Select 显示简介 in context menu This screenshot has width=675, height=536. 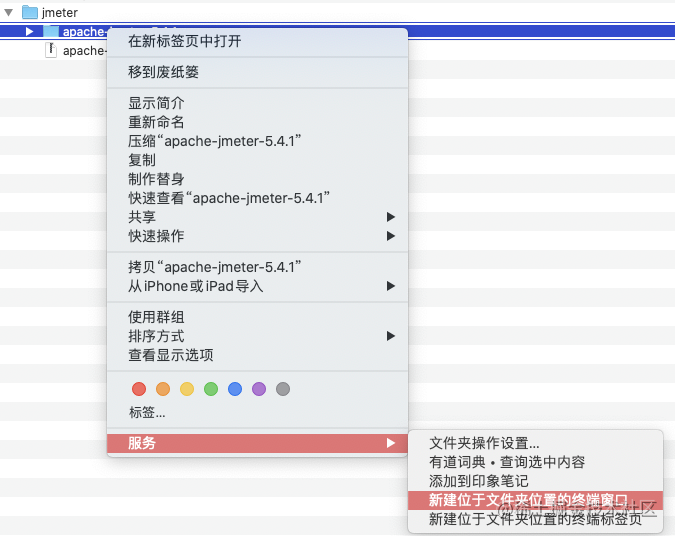pyautogui.click(x=257, y=103)
